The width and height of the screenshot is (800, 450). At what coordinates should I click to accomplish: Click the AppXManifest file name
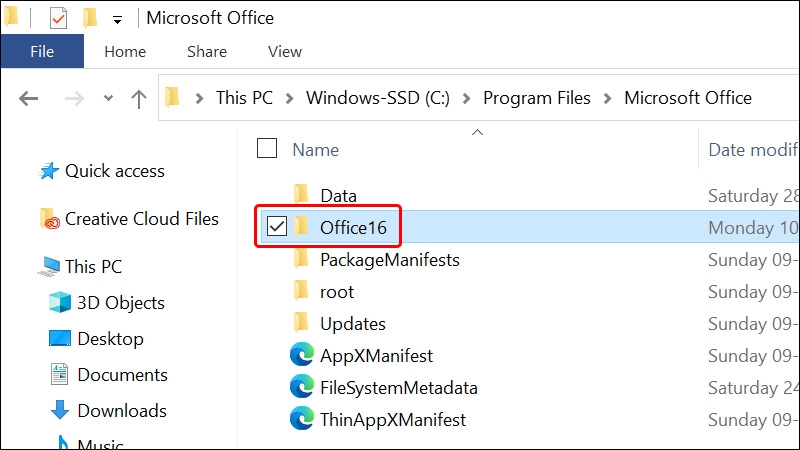coord(376,356)
